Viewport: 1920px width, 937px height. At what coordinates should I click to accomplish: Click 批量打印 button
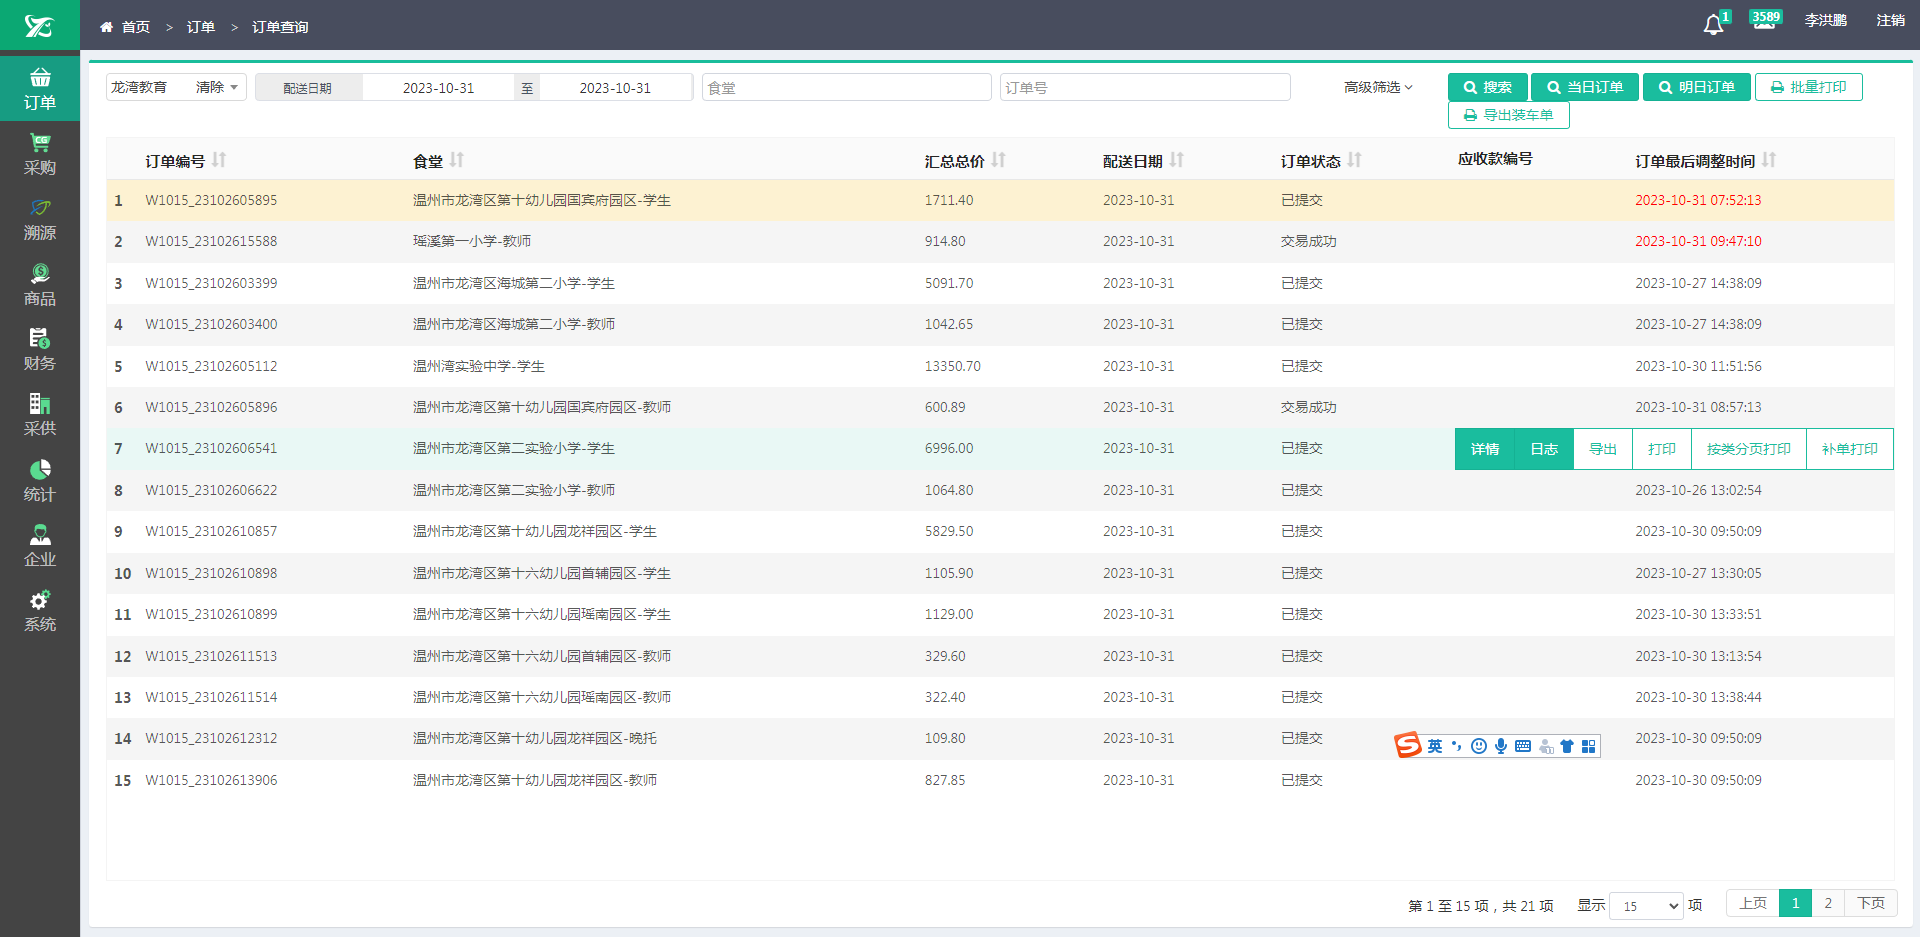point(1808,87)
